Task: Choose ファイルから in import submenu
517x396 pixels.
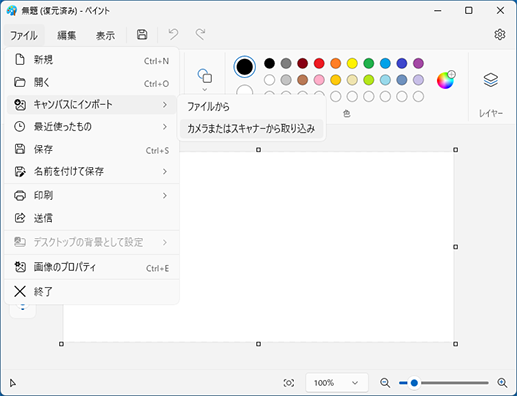Action: coord(251,107)
